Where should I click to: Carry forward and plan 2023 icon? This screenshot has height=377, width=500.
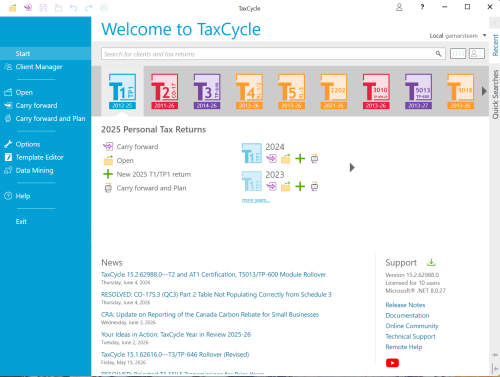point(314,186)
